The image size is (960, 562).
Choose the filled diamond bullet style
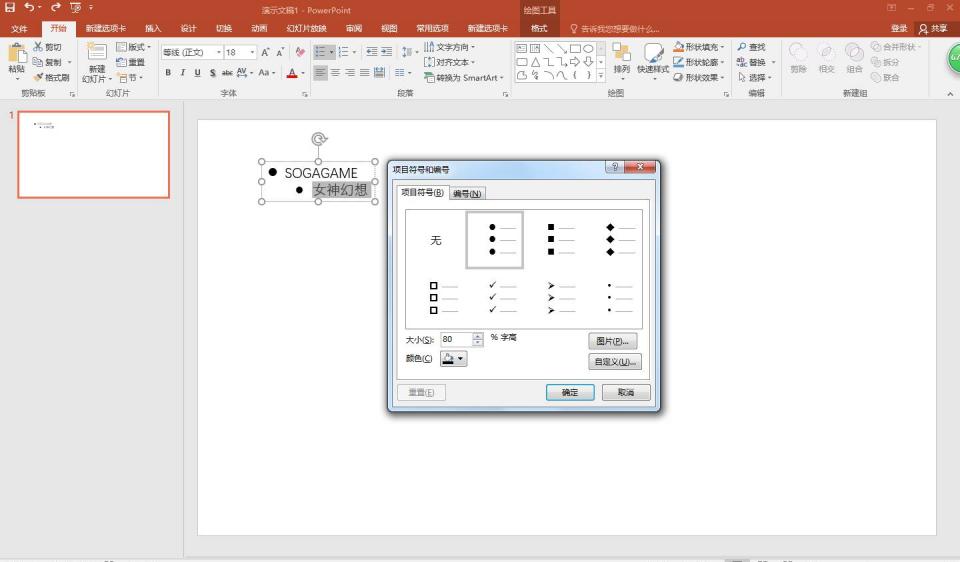click(x=620, y=240)
